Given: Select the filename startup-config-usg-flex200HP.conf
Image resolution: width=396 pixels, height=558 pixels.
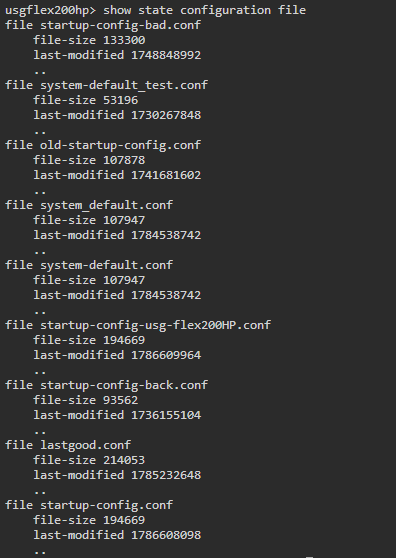Looking at the screenshot, I should pyautogui.click(x=155, y=325).
